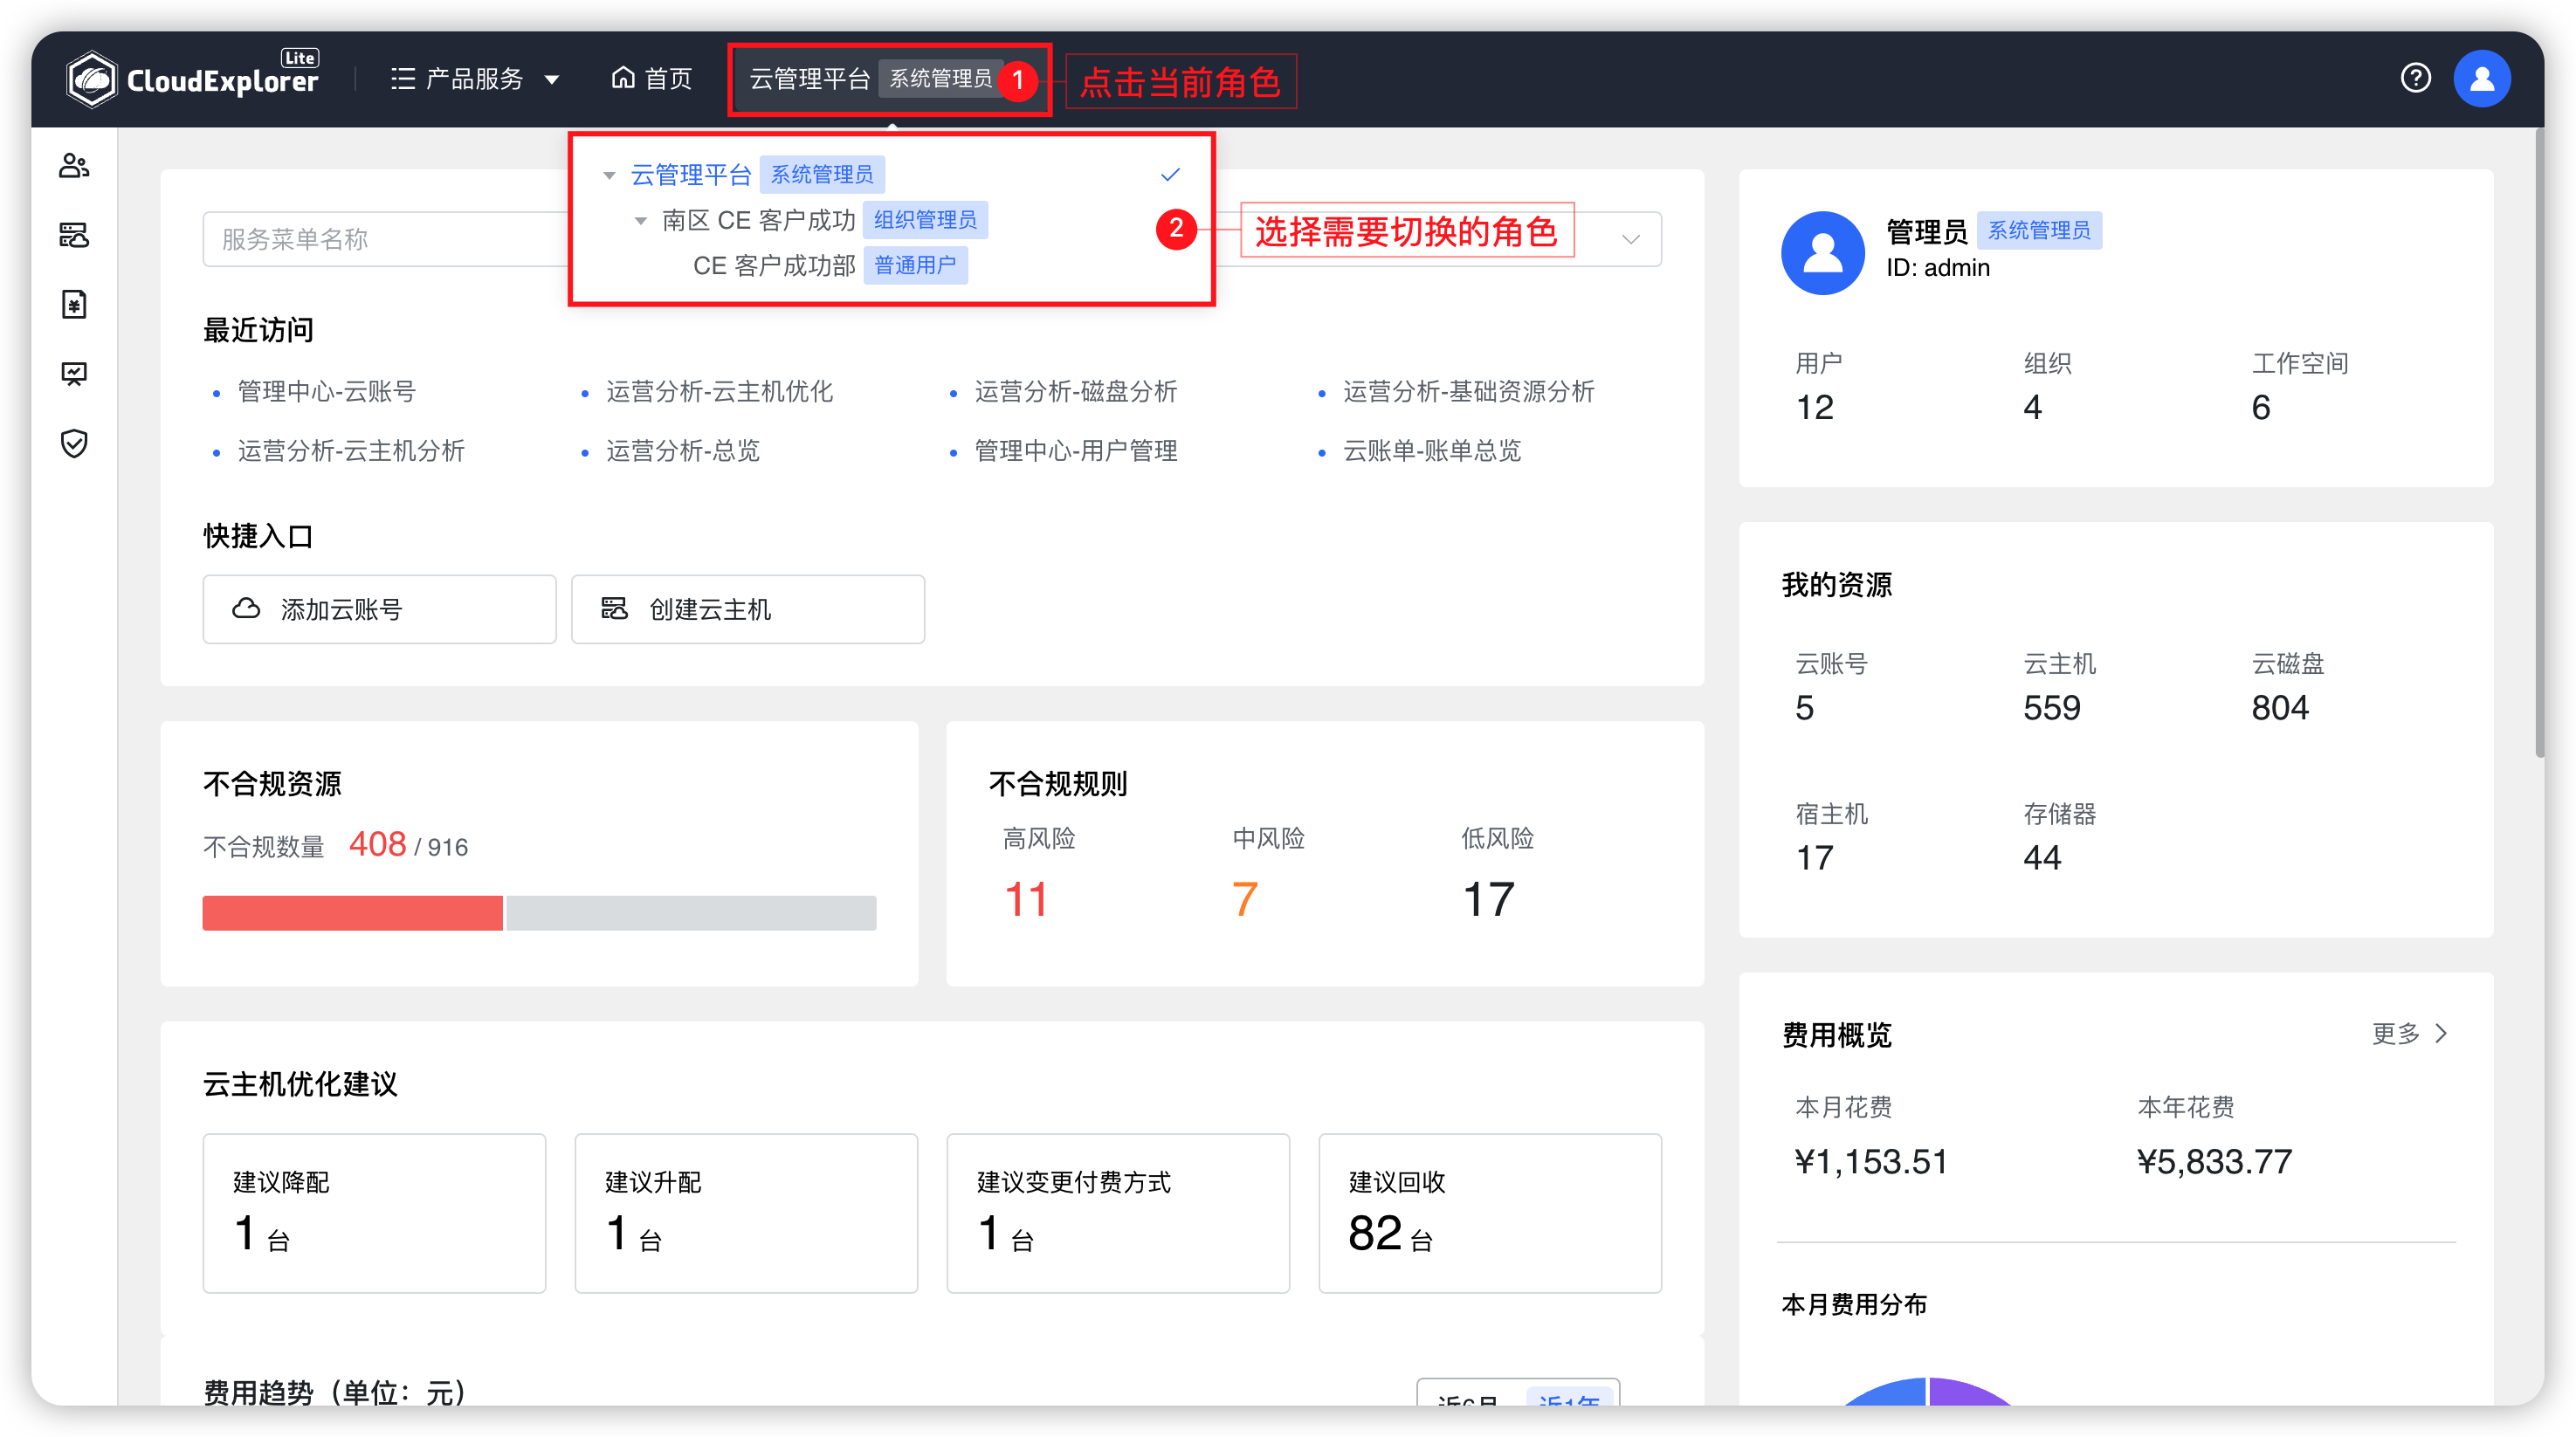
Task: Click the 创建云主机 shortcut button
Action: (747, 609)
